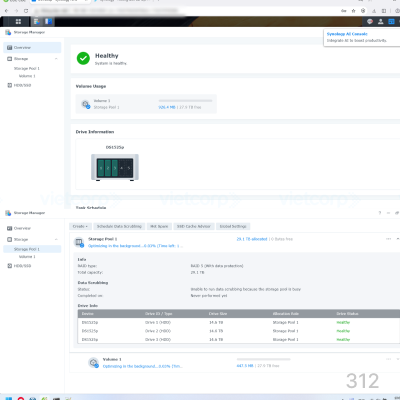Sort by the Drive Status column header
Viewport: 400px width, 400px height.
tap(347, 314)
